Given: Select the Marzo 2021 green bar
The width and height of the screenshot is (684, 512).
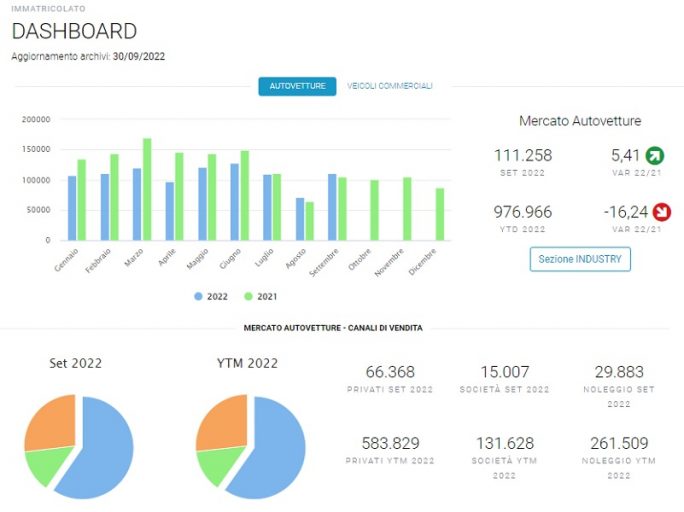Looking at the screenshot, I should (147, 189).
